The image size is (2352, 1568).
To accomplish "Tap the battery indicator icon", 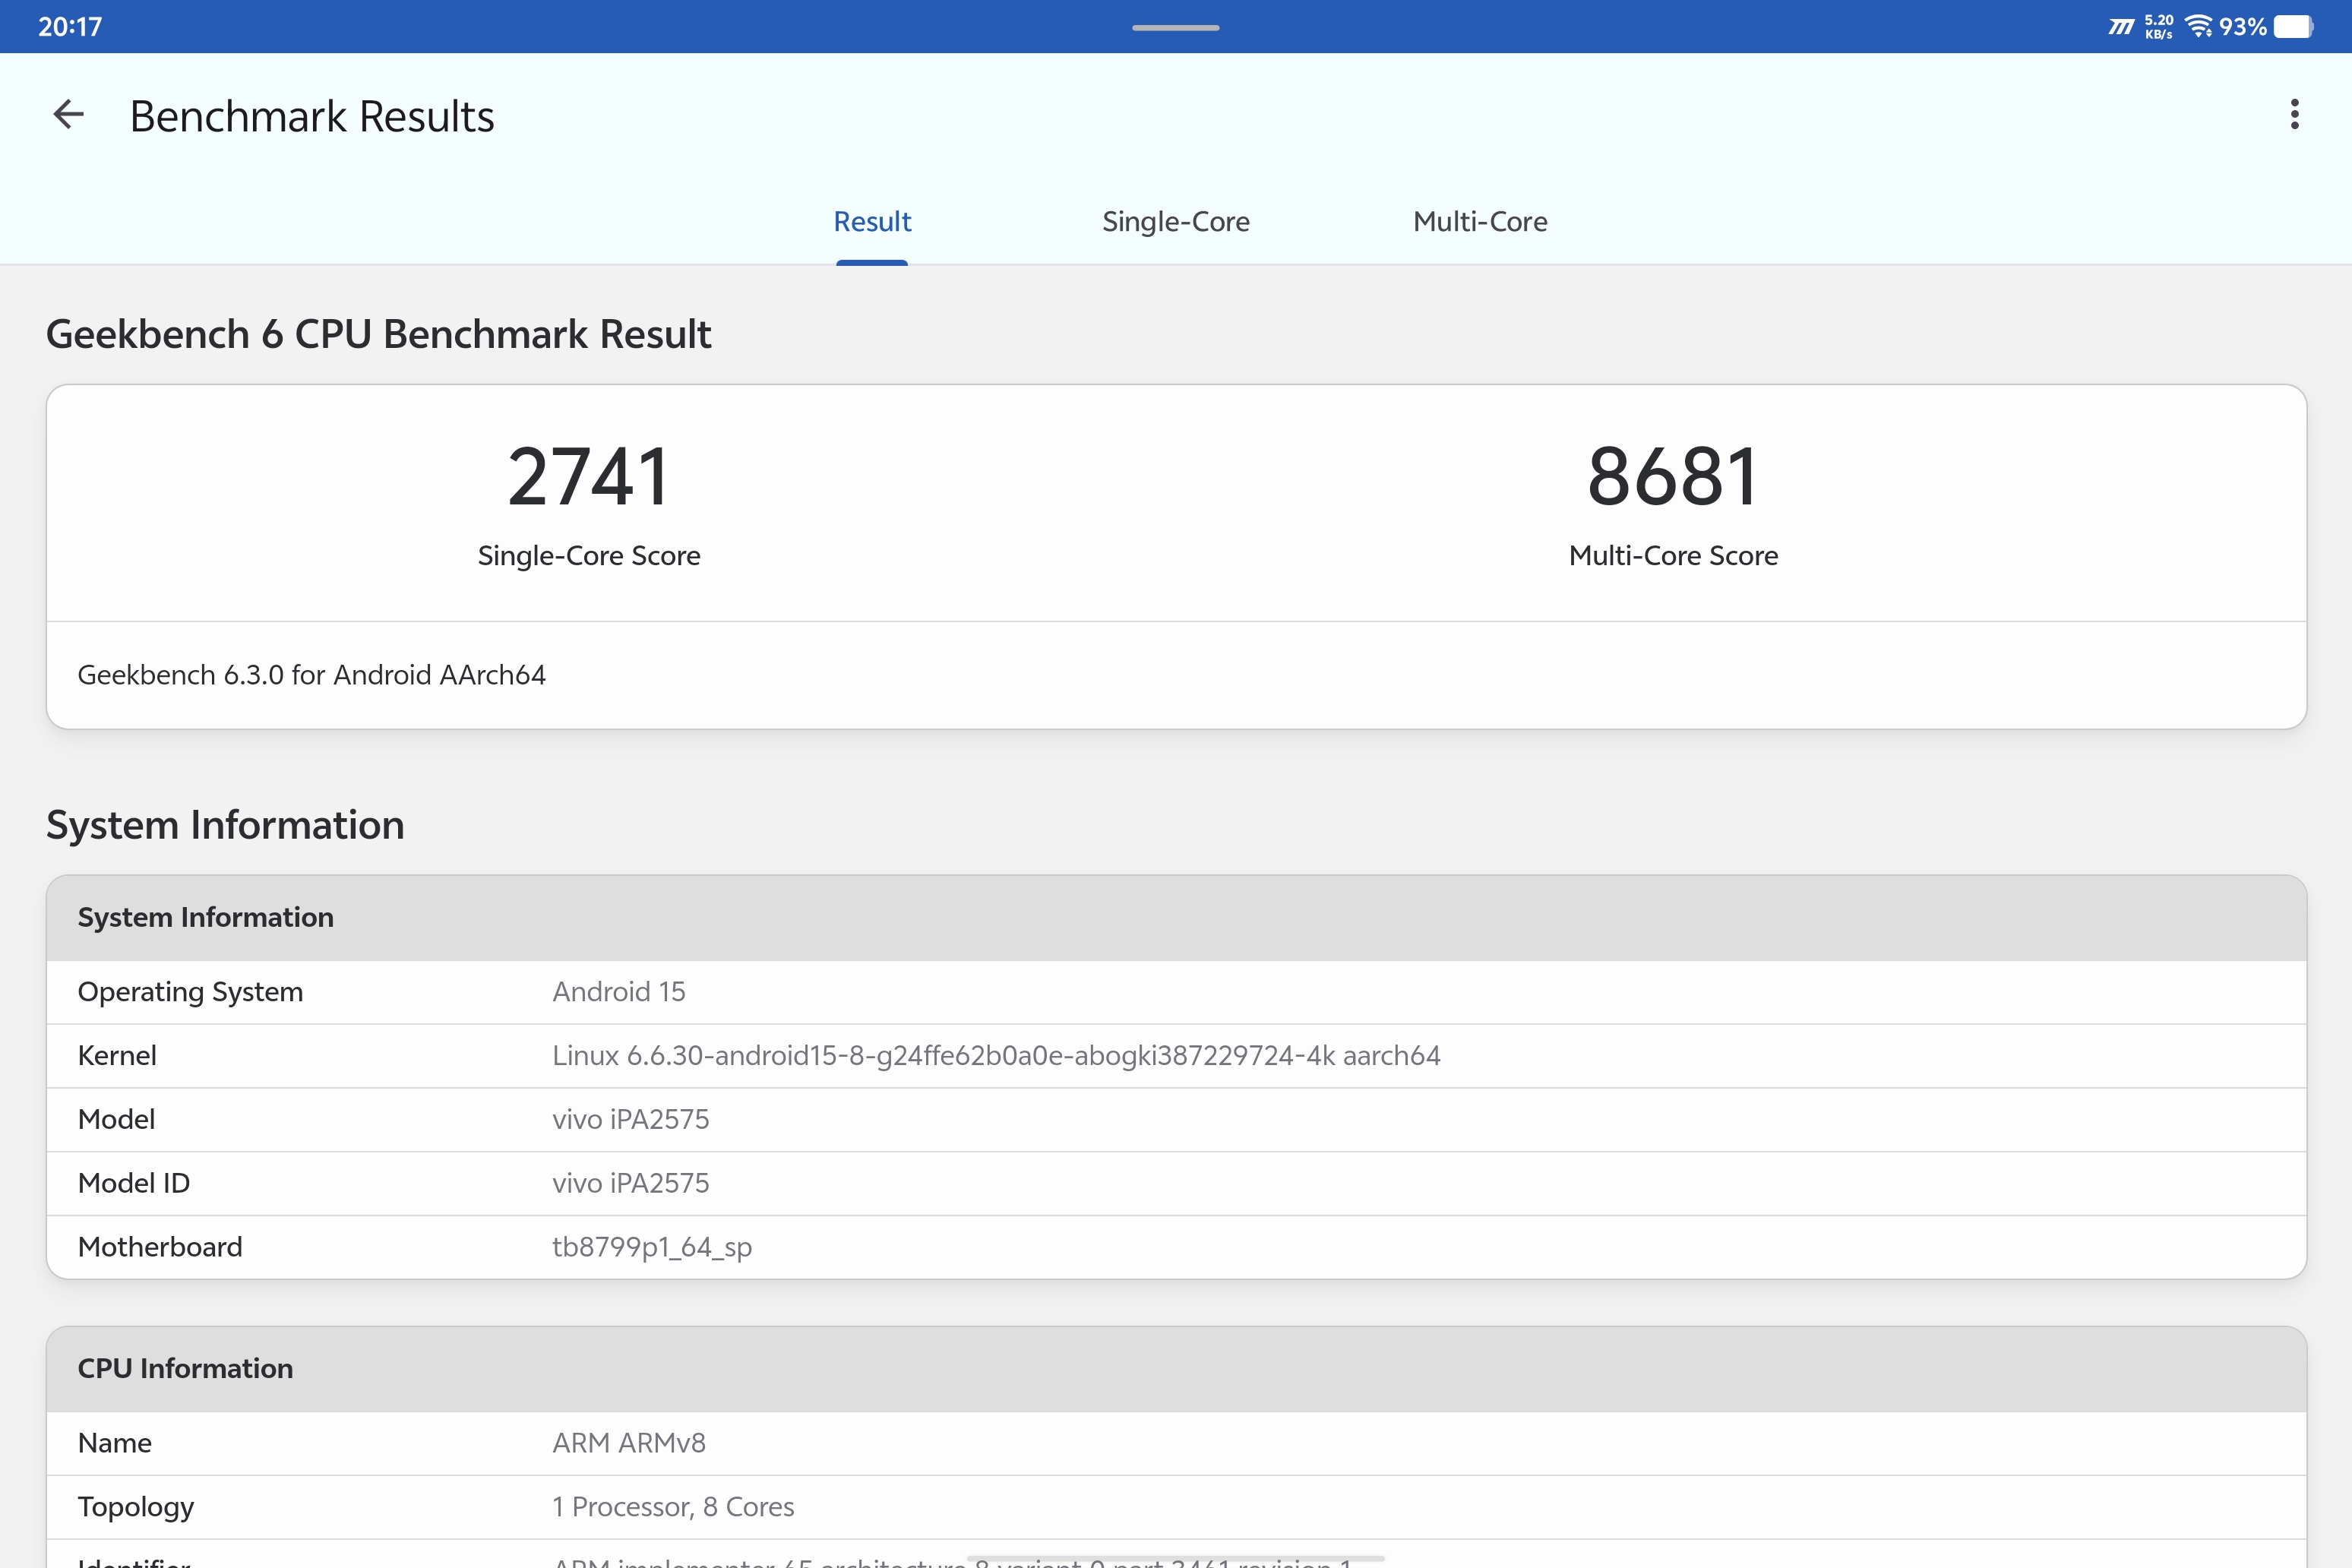I will (x=2293, y=26).
